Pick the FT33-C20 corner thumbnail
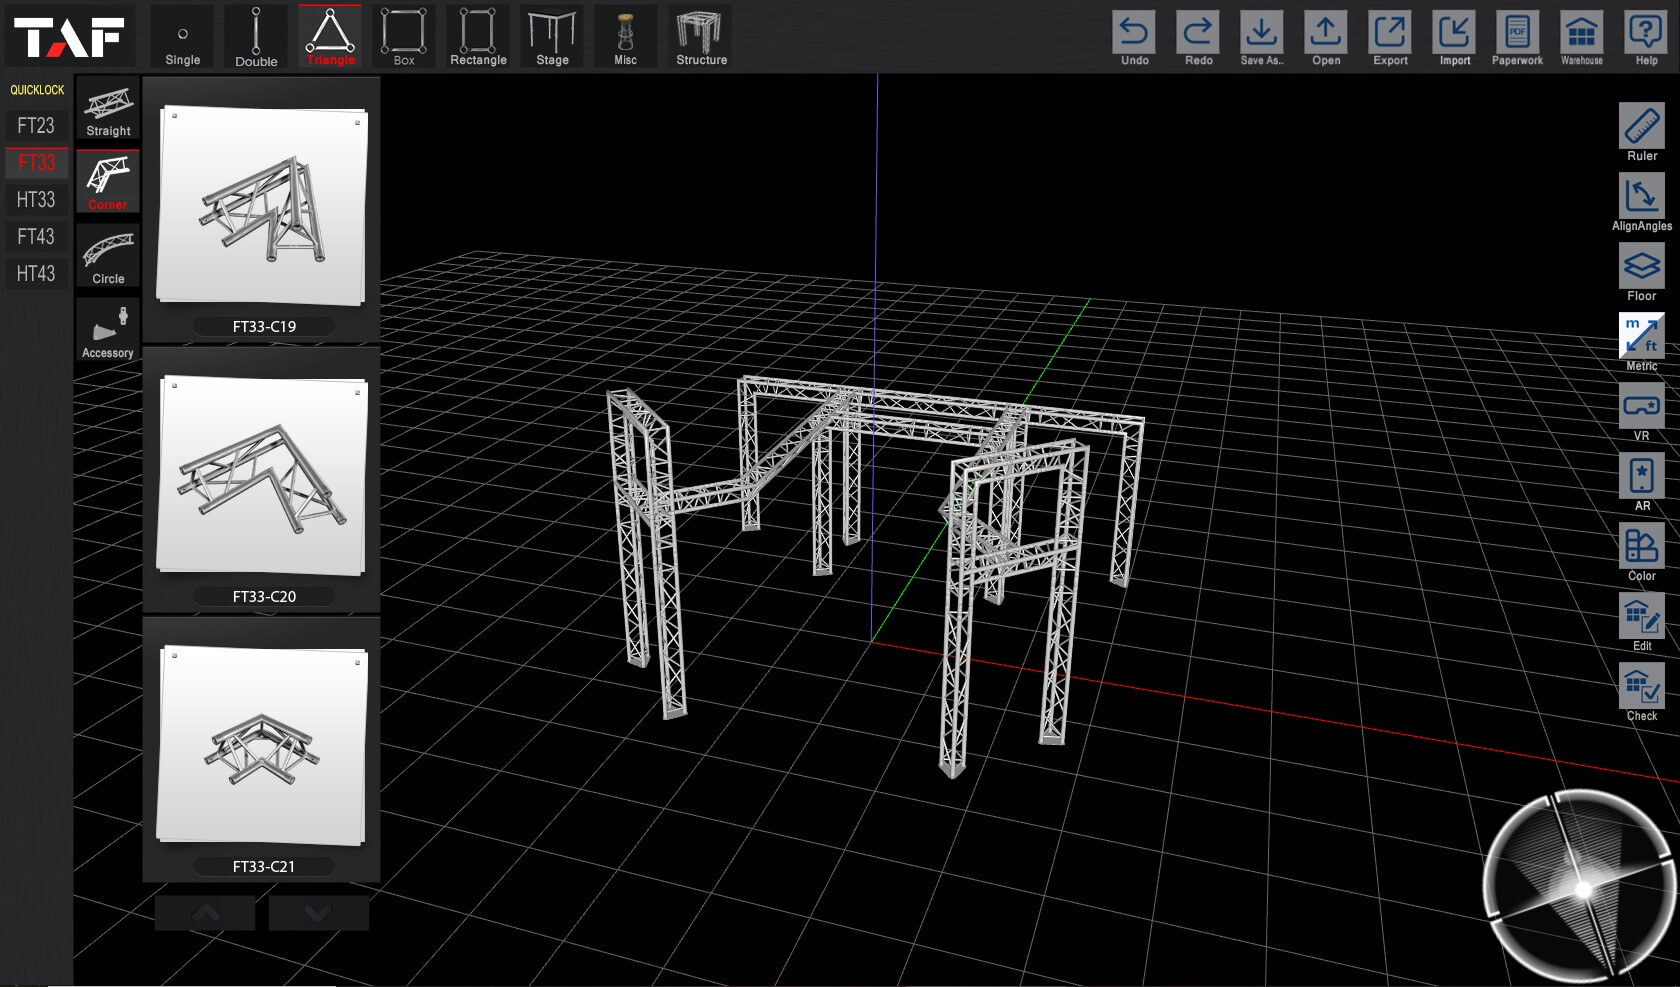The height and width of the screenshot is (987, 1680). pos(262,477)
